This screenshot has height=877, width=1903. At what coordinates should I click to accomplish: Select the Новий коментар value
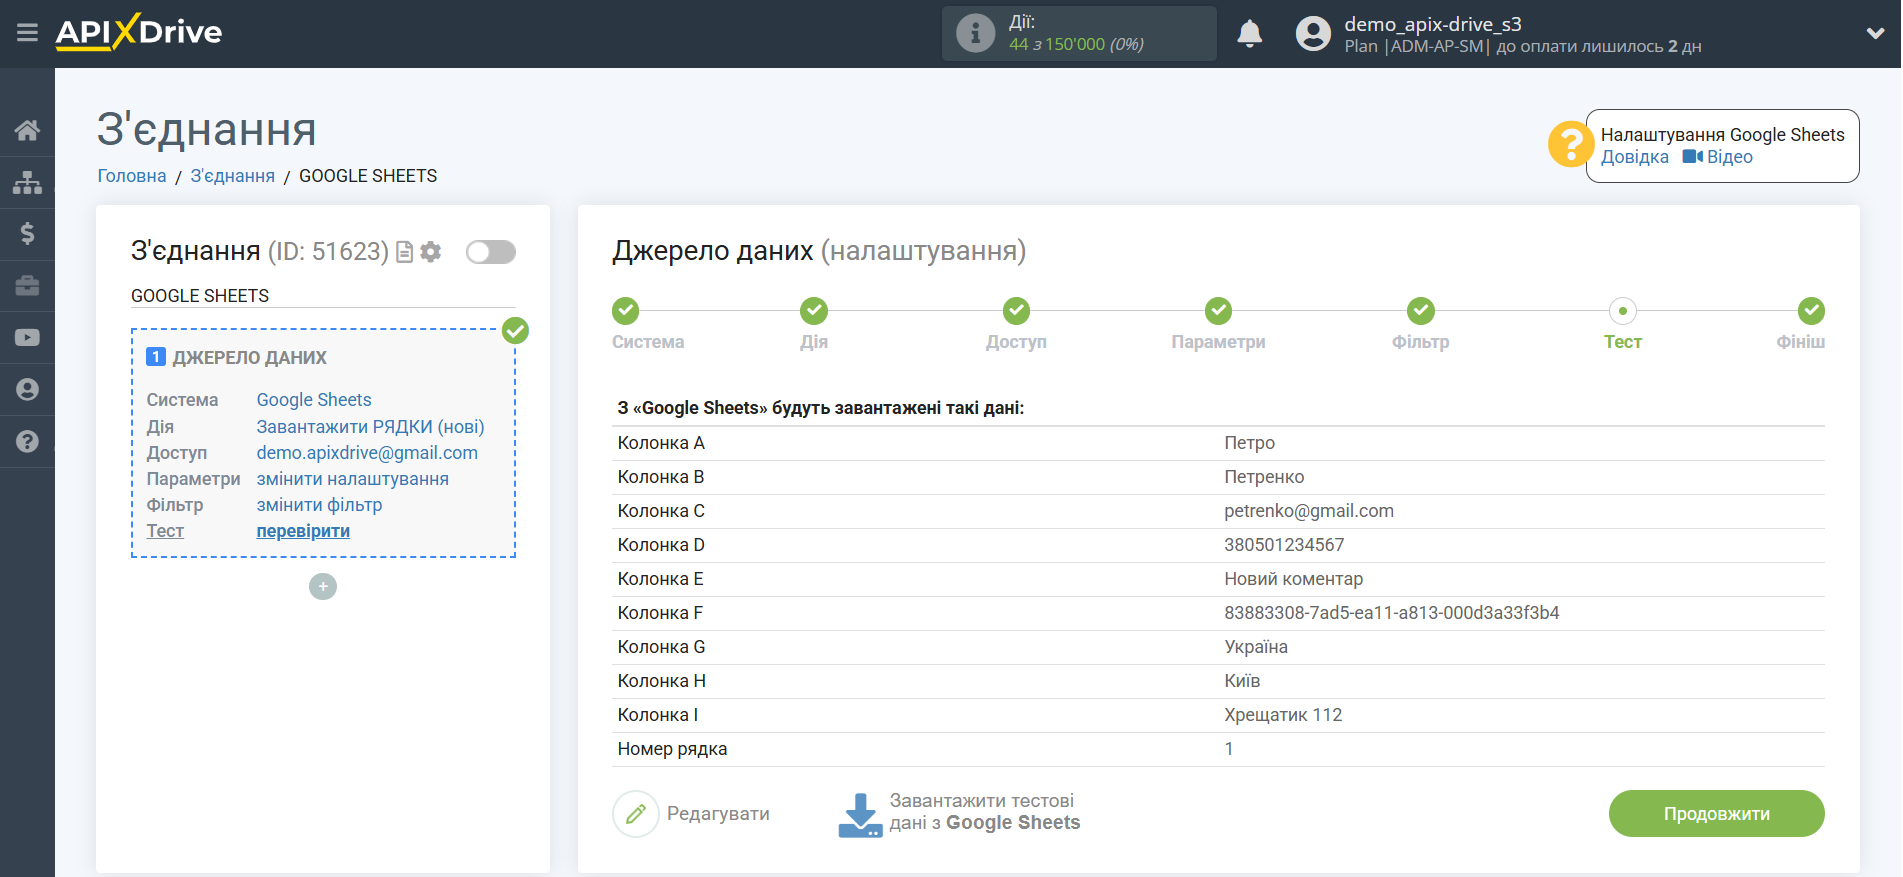(x=1293, y=579)
